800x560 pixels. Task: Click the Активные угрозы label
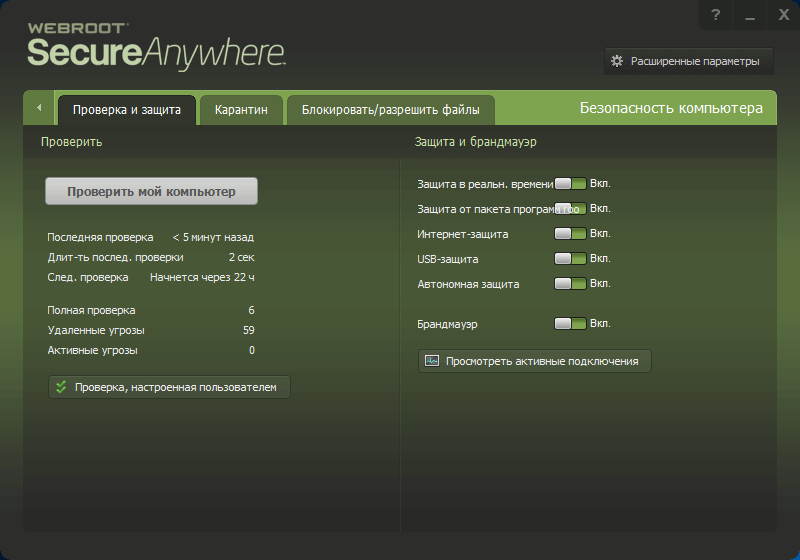point(92,350)
